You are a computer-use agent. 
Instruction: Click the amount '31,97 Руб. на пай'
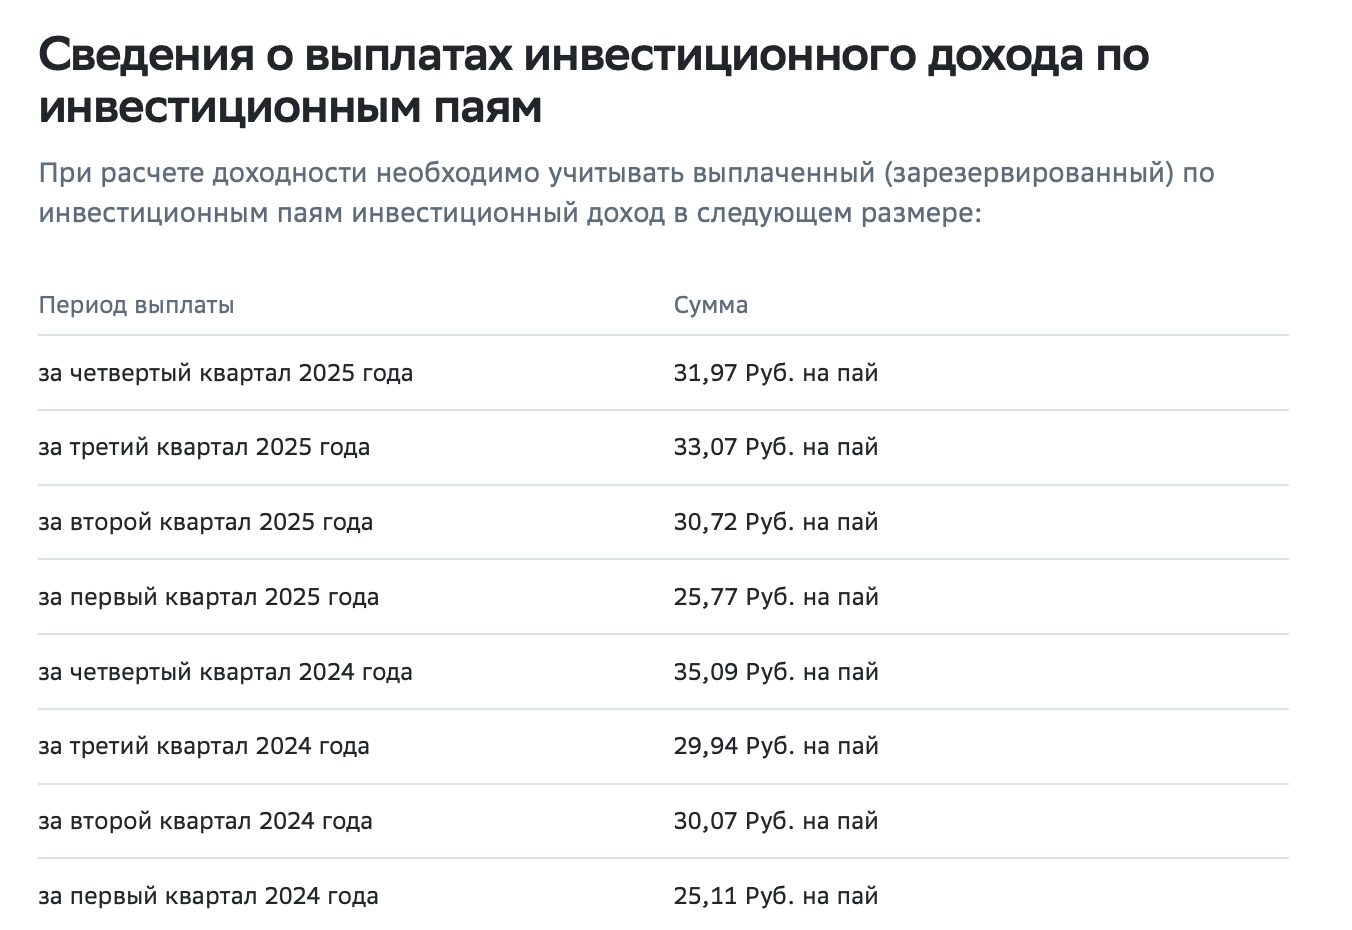click(775, 373)
